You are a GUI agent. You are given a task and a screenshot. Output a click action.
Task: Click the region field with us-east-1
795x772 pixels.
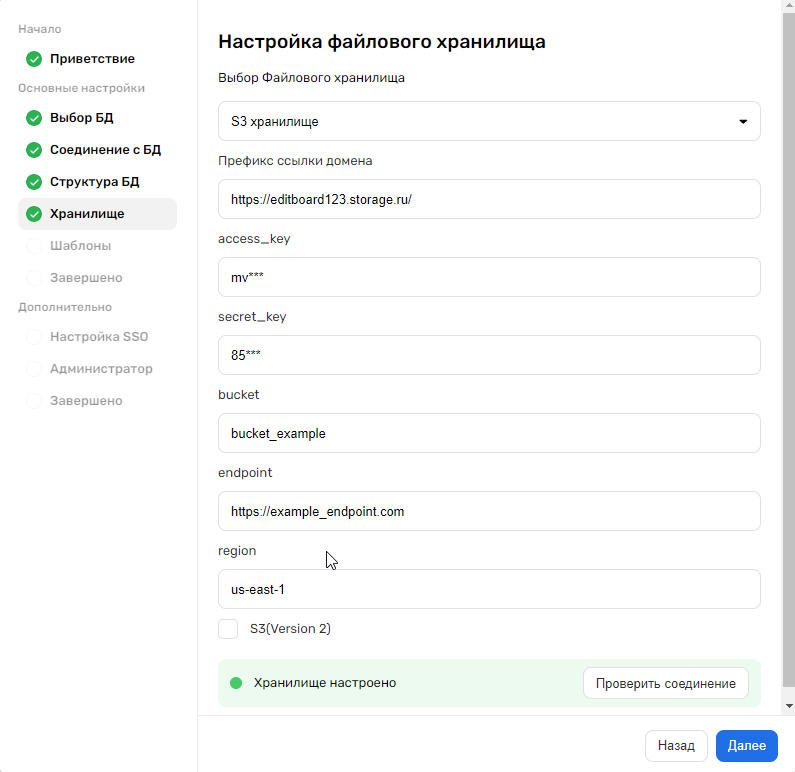coord(489,590)
